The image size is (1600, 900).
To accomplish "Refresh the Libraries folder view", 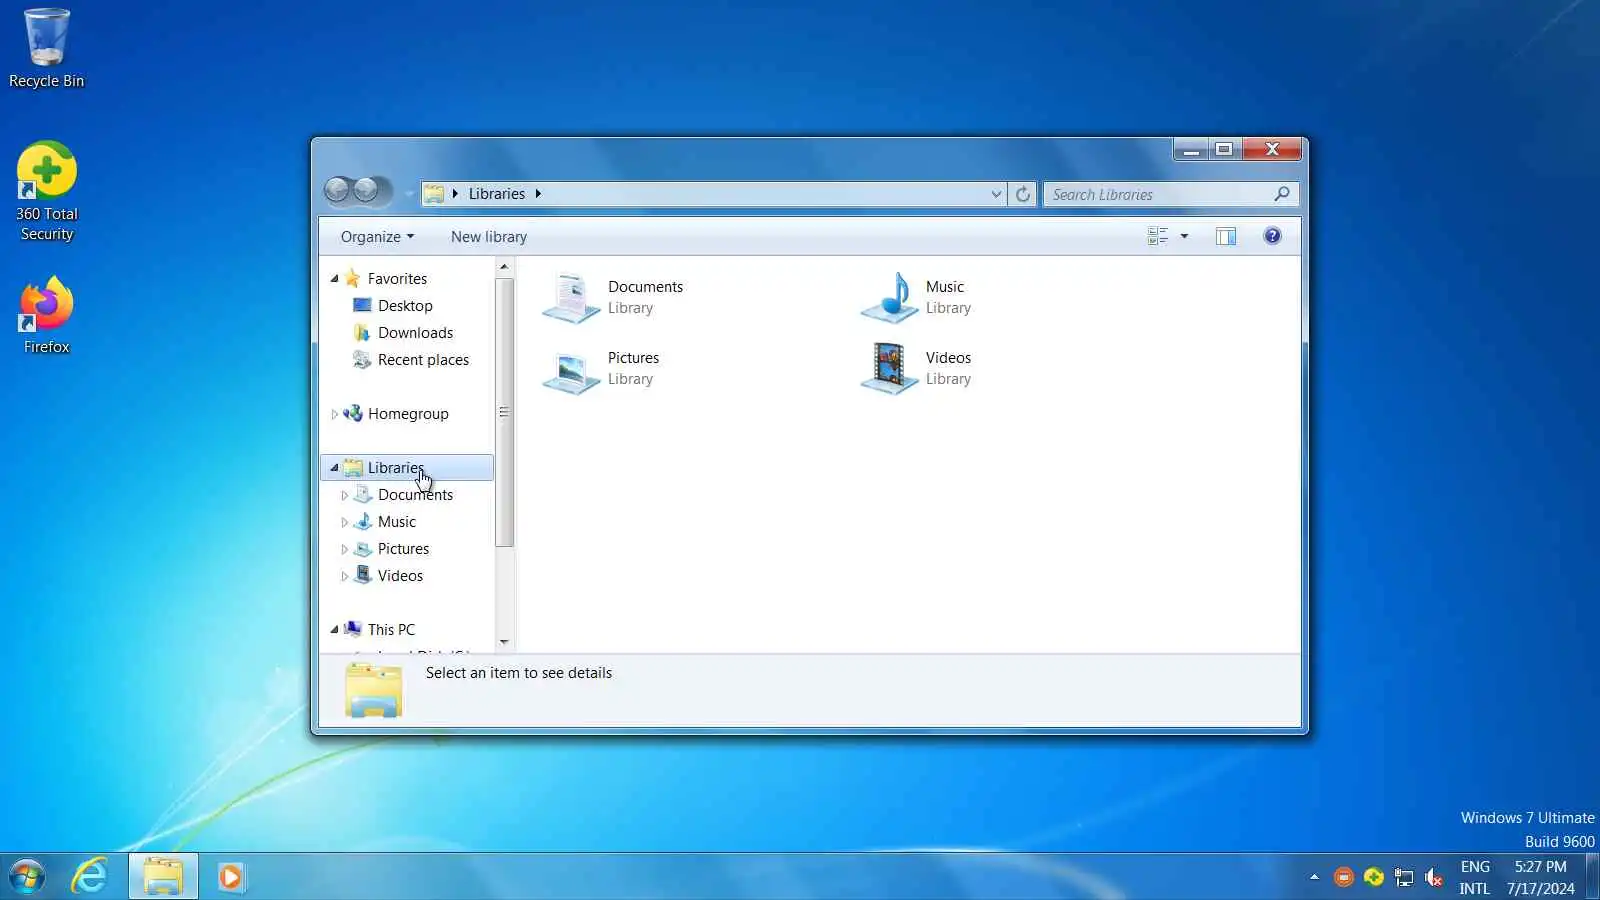I will 1022,194.
